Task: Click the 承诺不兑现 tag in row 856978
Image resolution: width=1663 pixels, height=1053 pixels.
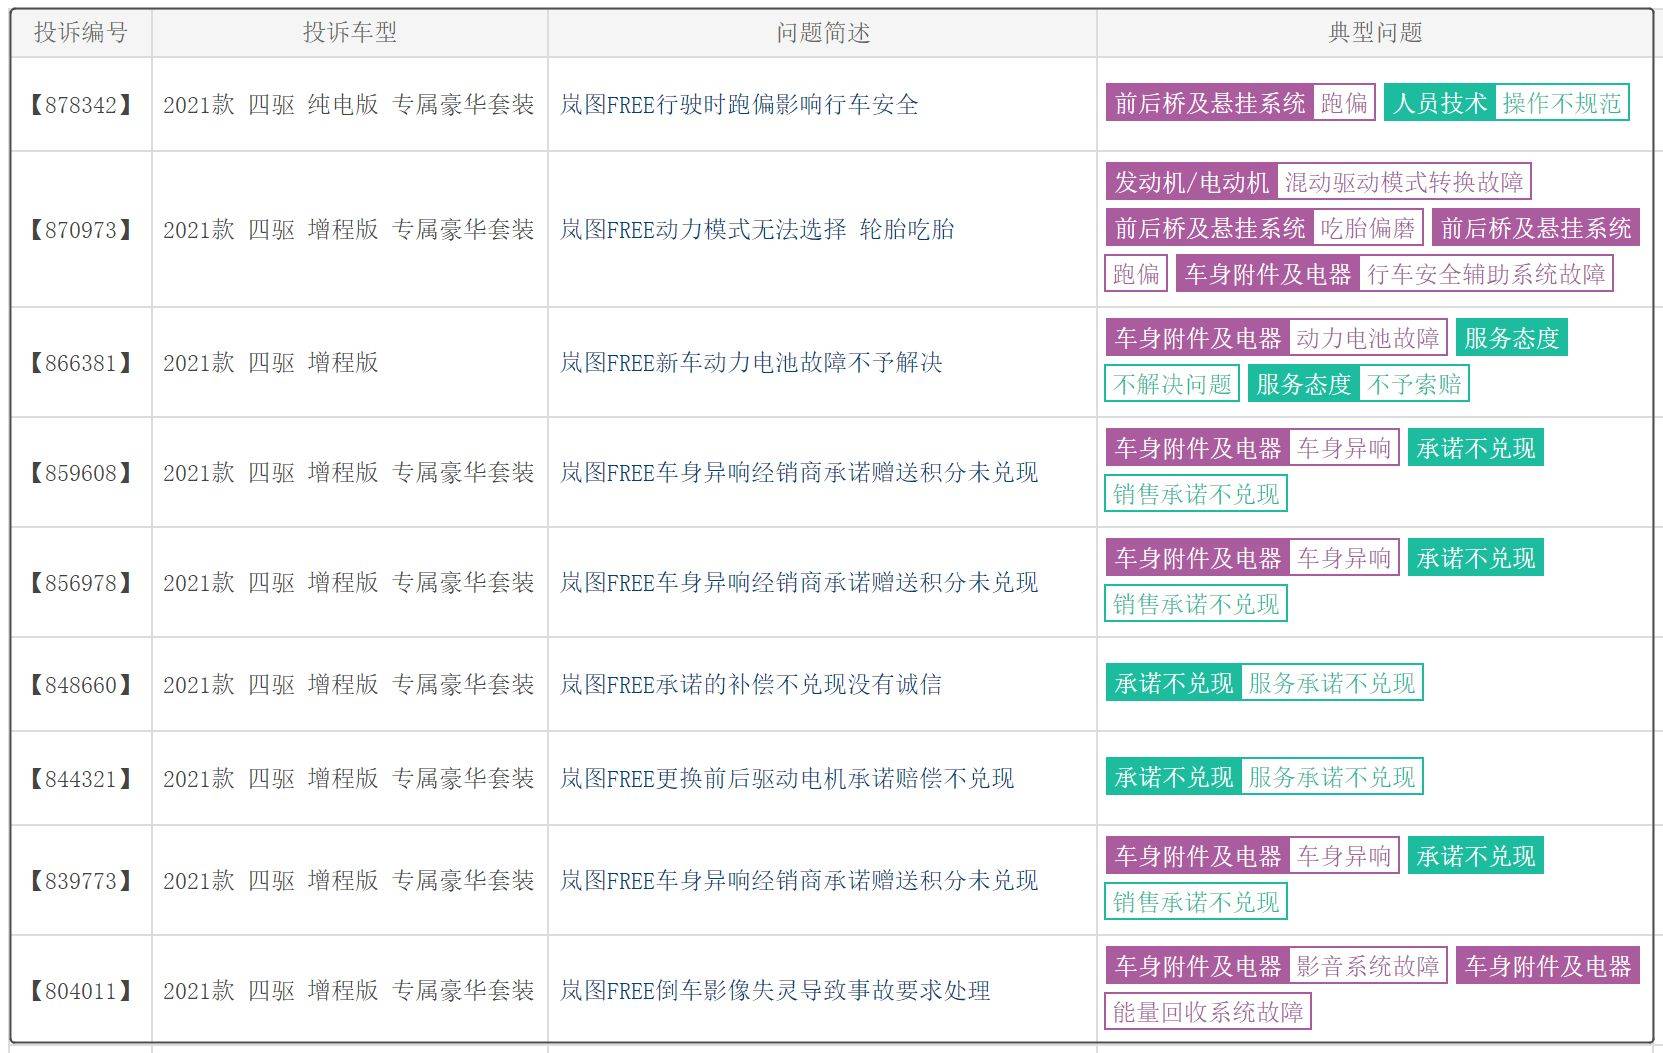Action: point(1476,558)
